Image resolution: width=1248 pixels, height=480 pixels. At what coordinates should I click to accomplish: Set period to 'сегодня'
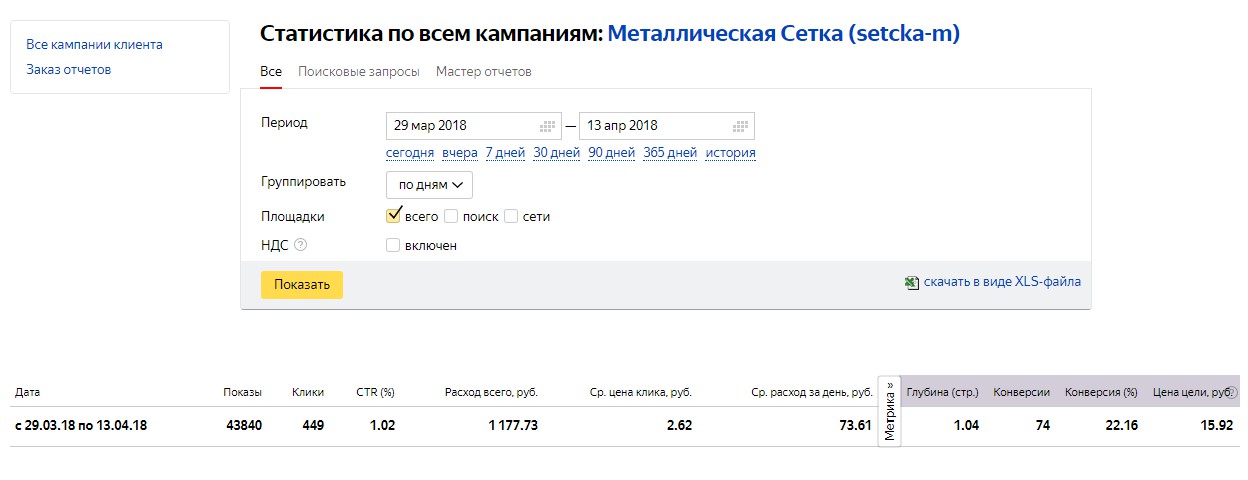(410, 153)
